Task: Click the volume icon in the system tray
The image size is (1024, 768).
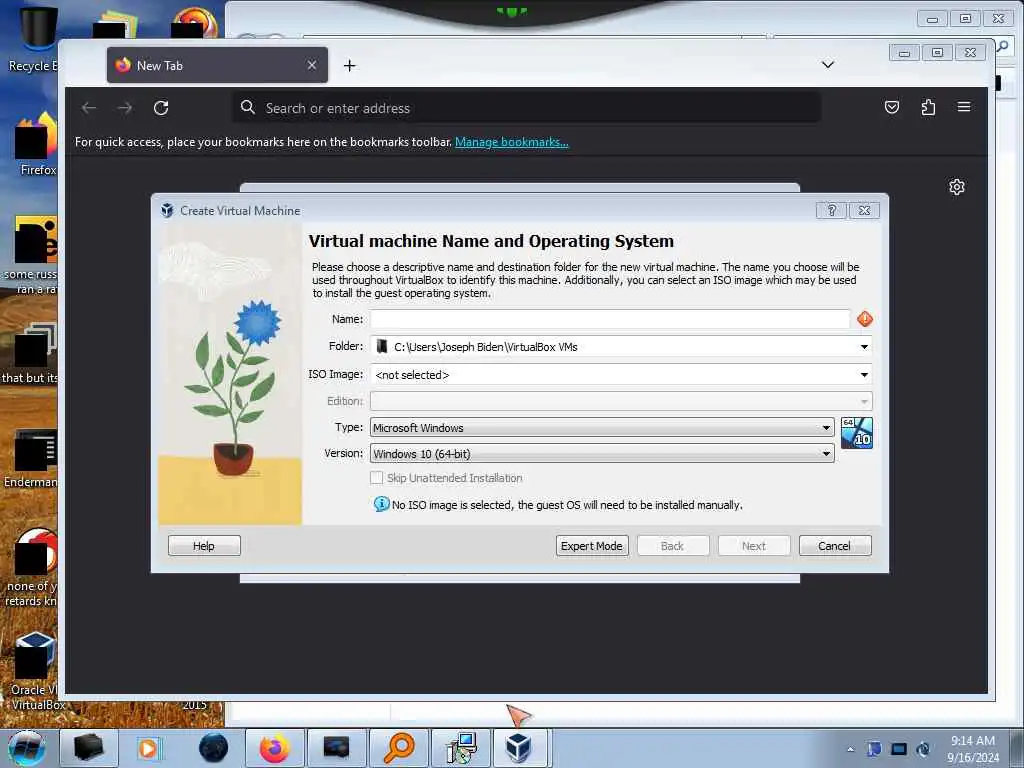Action: 923,749
